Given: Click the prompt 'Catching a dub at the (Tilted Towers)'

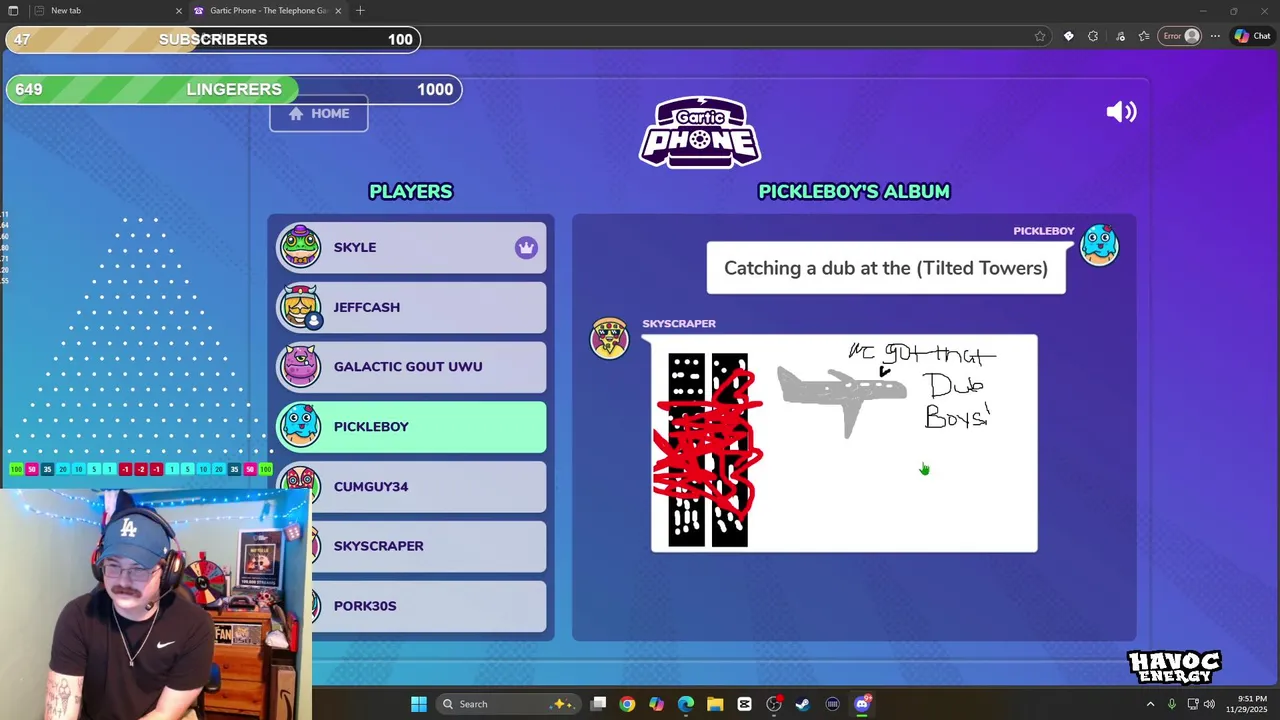Looking at the screenshot, I should click(886, 268).
